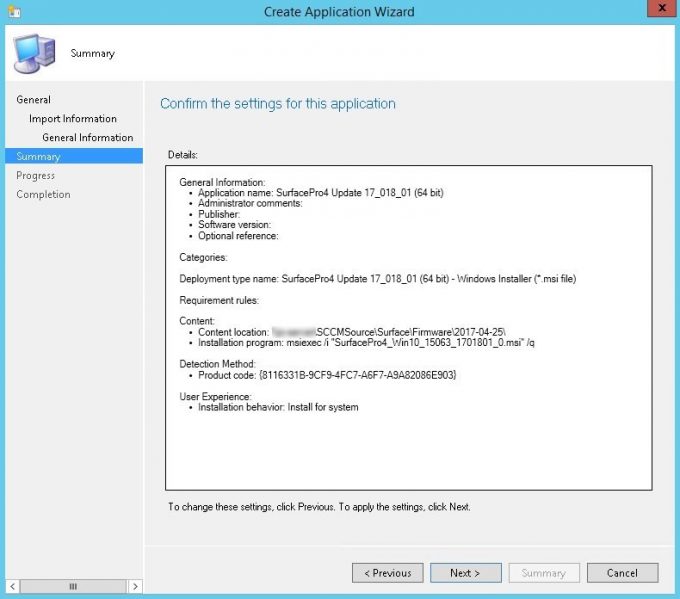This screenshot has width=680, height=599.
Task: Click the sidebar scrollbar right arrow
Action: pyautogui.click(x=135, y=586)
